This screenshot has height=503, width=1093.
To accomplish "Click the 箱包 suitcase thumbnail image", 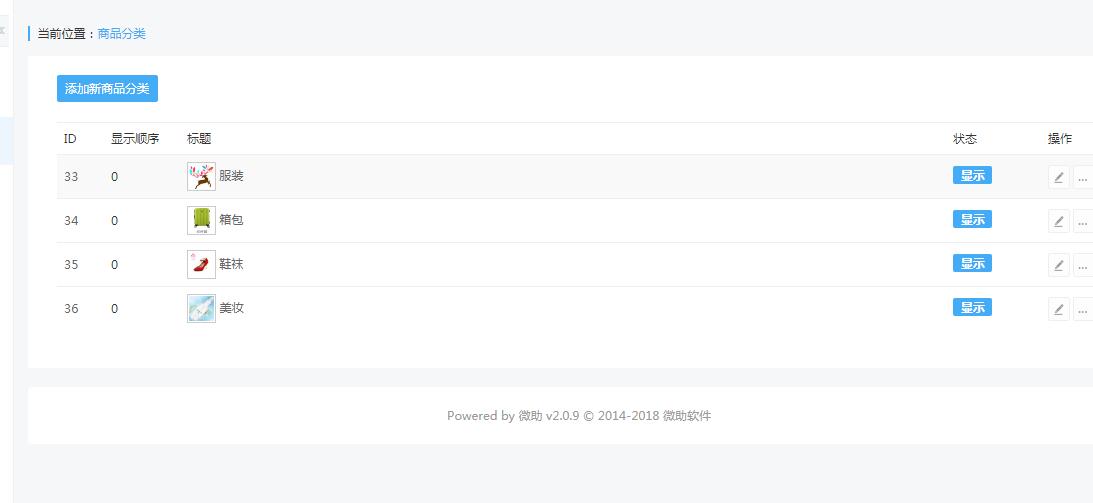I will pyautogui.click(x=201, y=220).
